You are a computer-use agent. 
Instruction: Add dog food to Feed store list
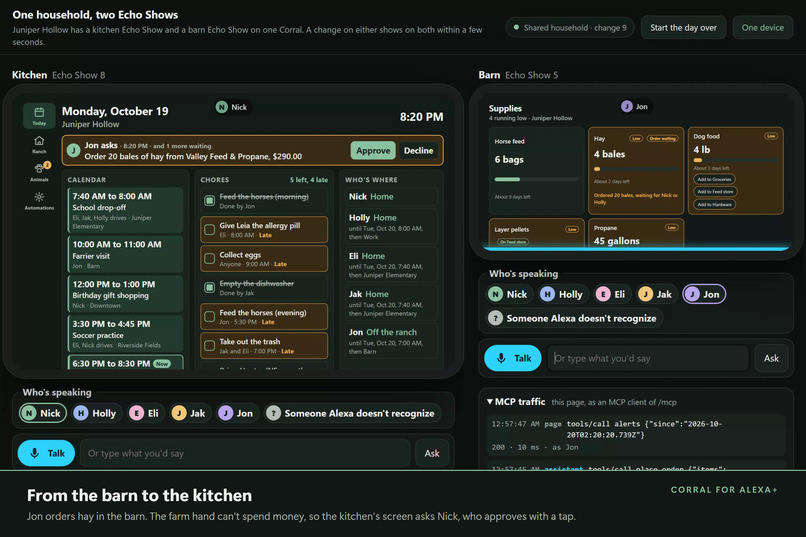715,192
